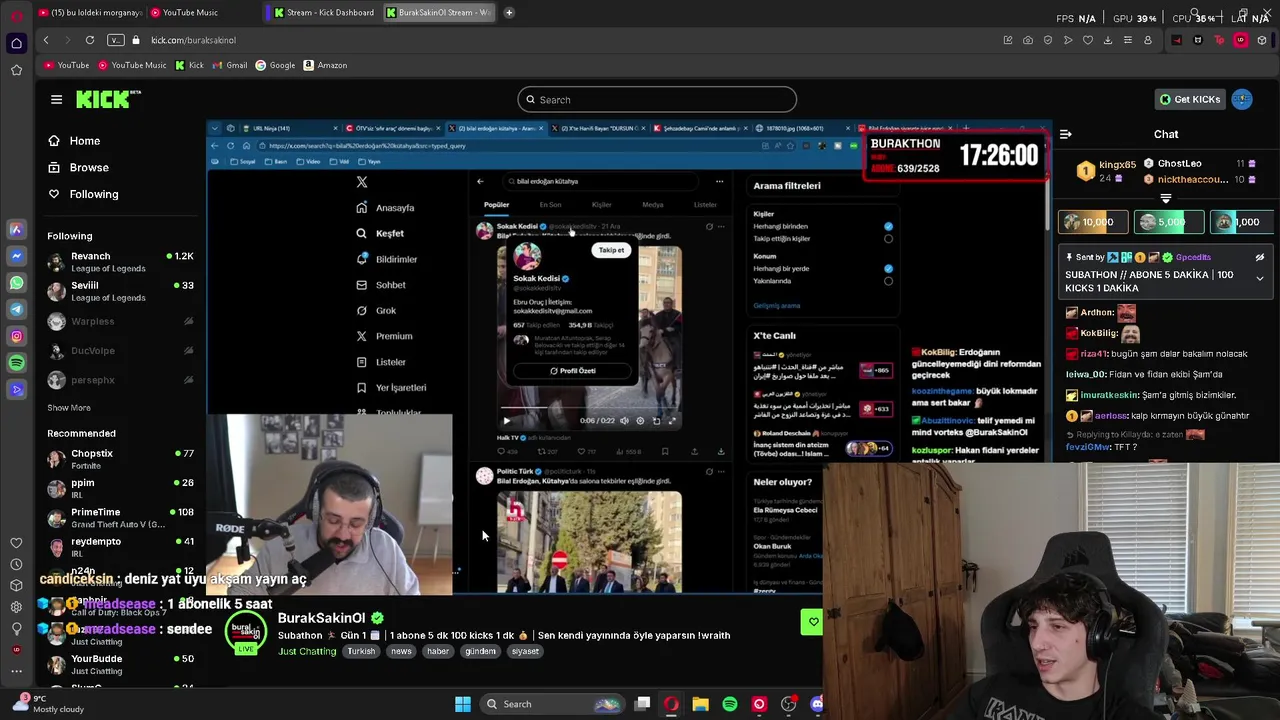Open Windows Start menu
This screenshot has width=1280, height=720.
coord(462,704)
